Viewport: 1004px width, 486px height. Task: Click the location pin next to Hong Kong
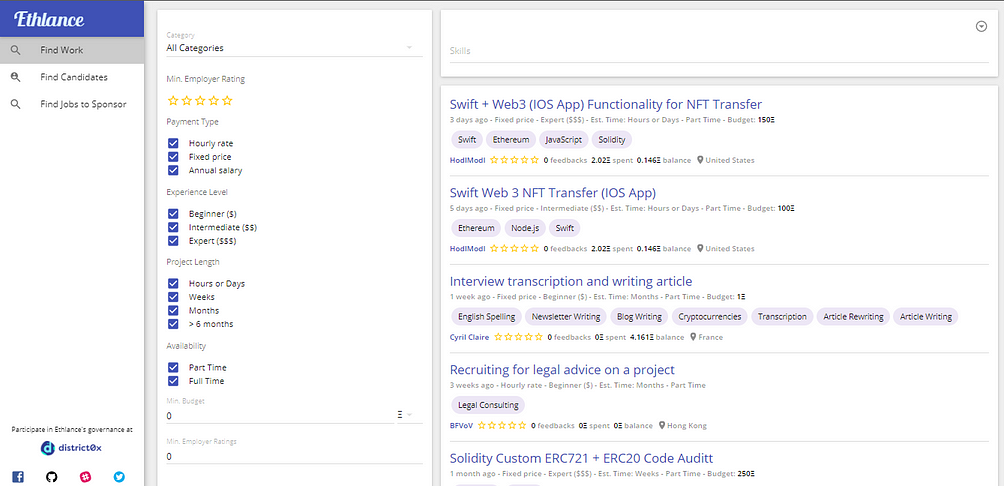pyautogui.click(x=661, y=425)
